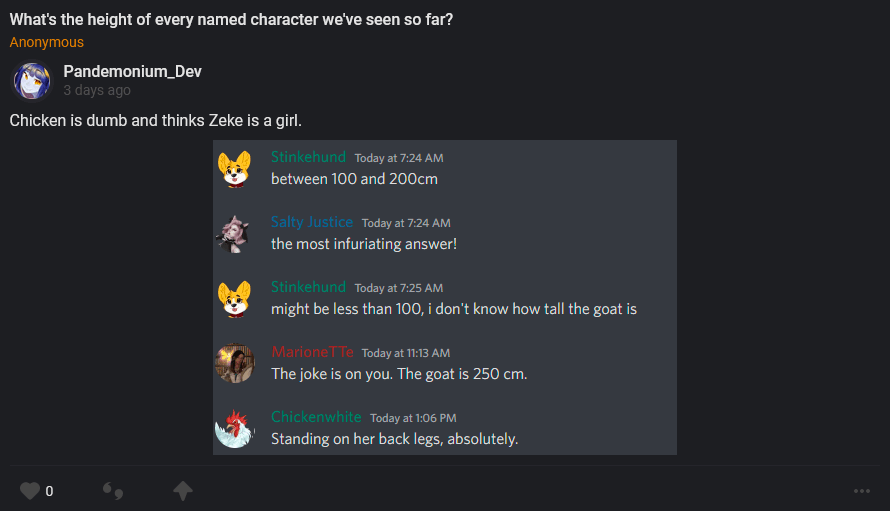Click Pandemonium_Dev's profile avatar
This screenshot has width=890, height=511.
pos(31,81)
